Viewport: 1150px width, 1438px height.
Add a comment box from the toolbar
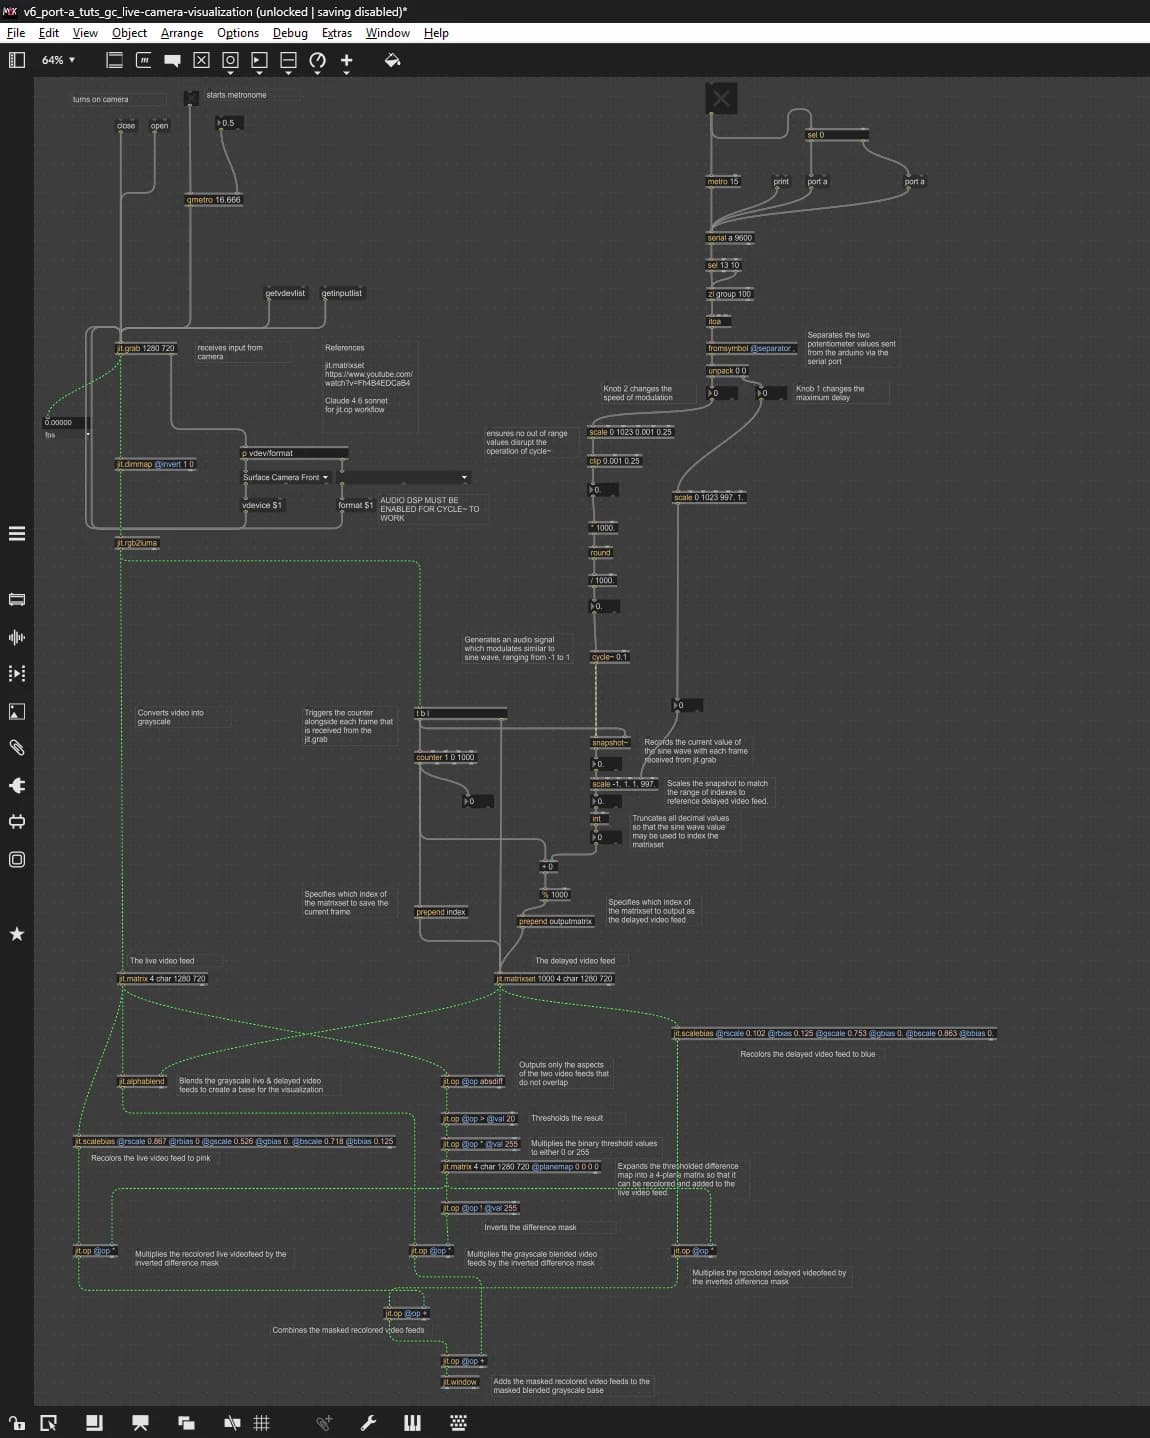pos(173,60)
